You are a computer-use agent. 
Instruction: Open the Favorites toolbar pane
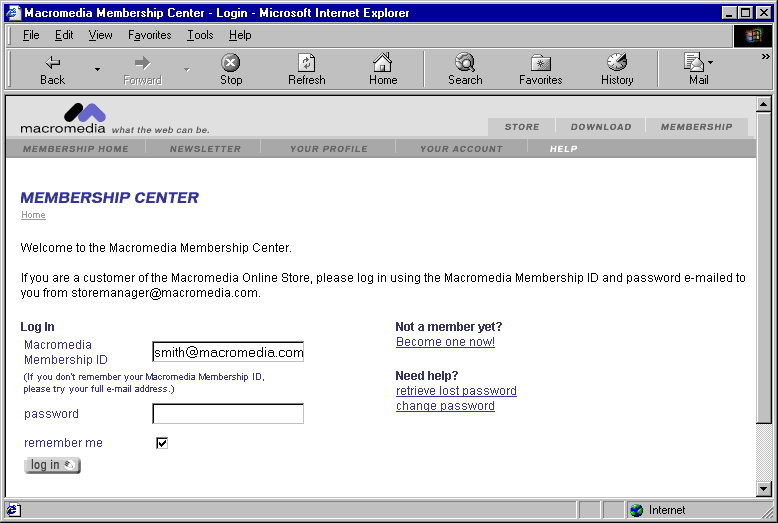[x=541, y=70]
